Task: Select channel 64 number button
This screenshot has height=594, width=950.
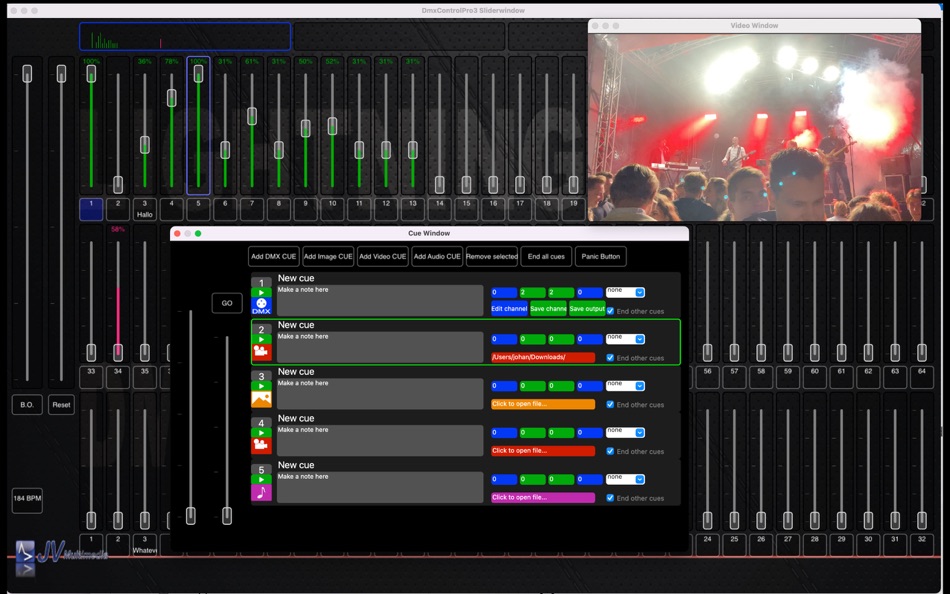Action: [x=922, y=377]
